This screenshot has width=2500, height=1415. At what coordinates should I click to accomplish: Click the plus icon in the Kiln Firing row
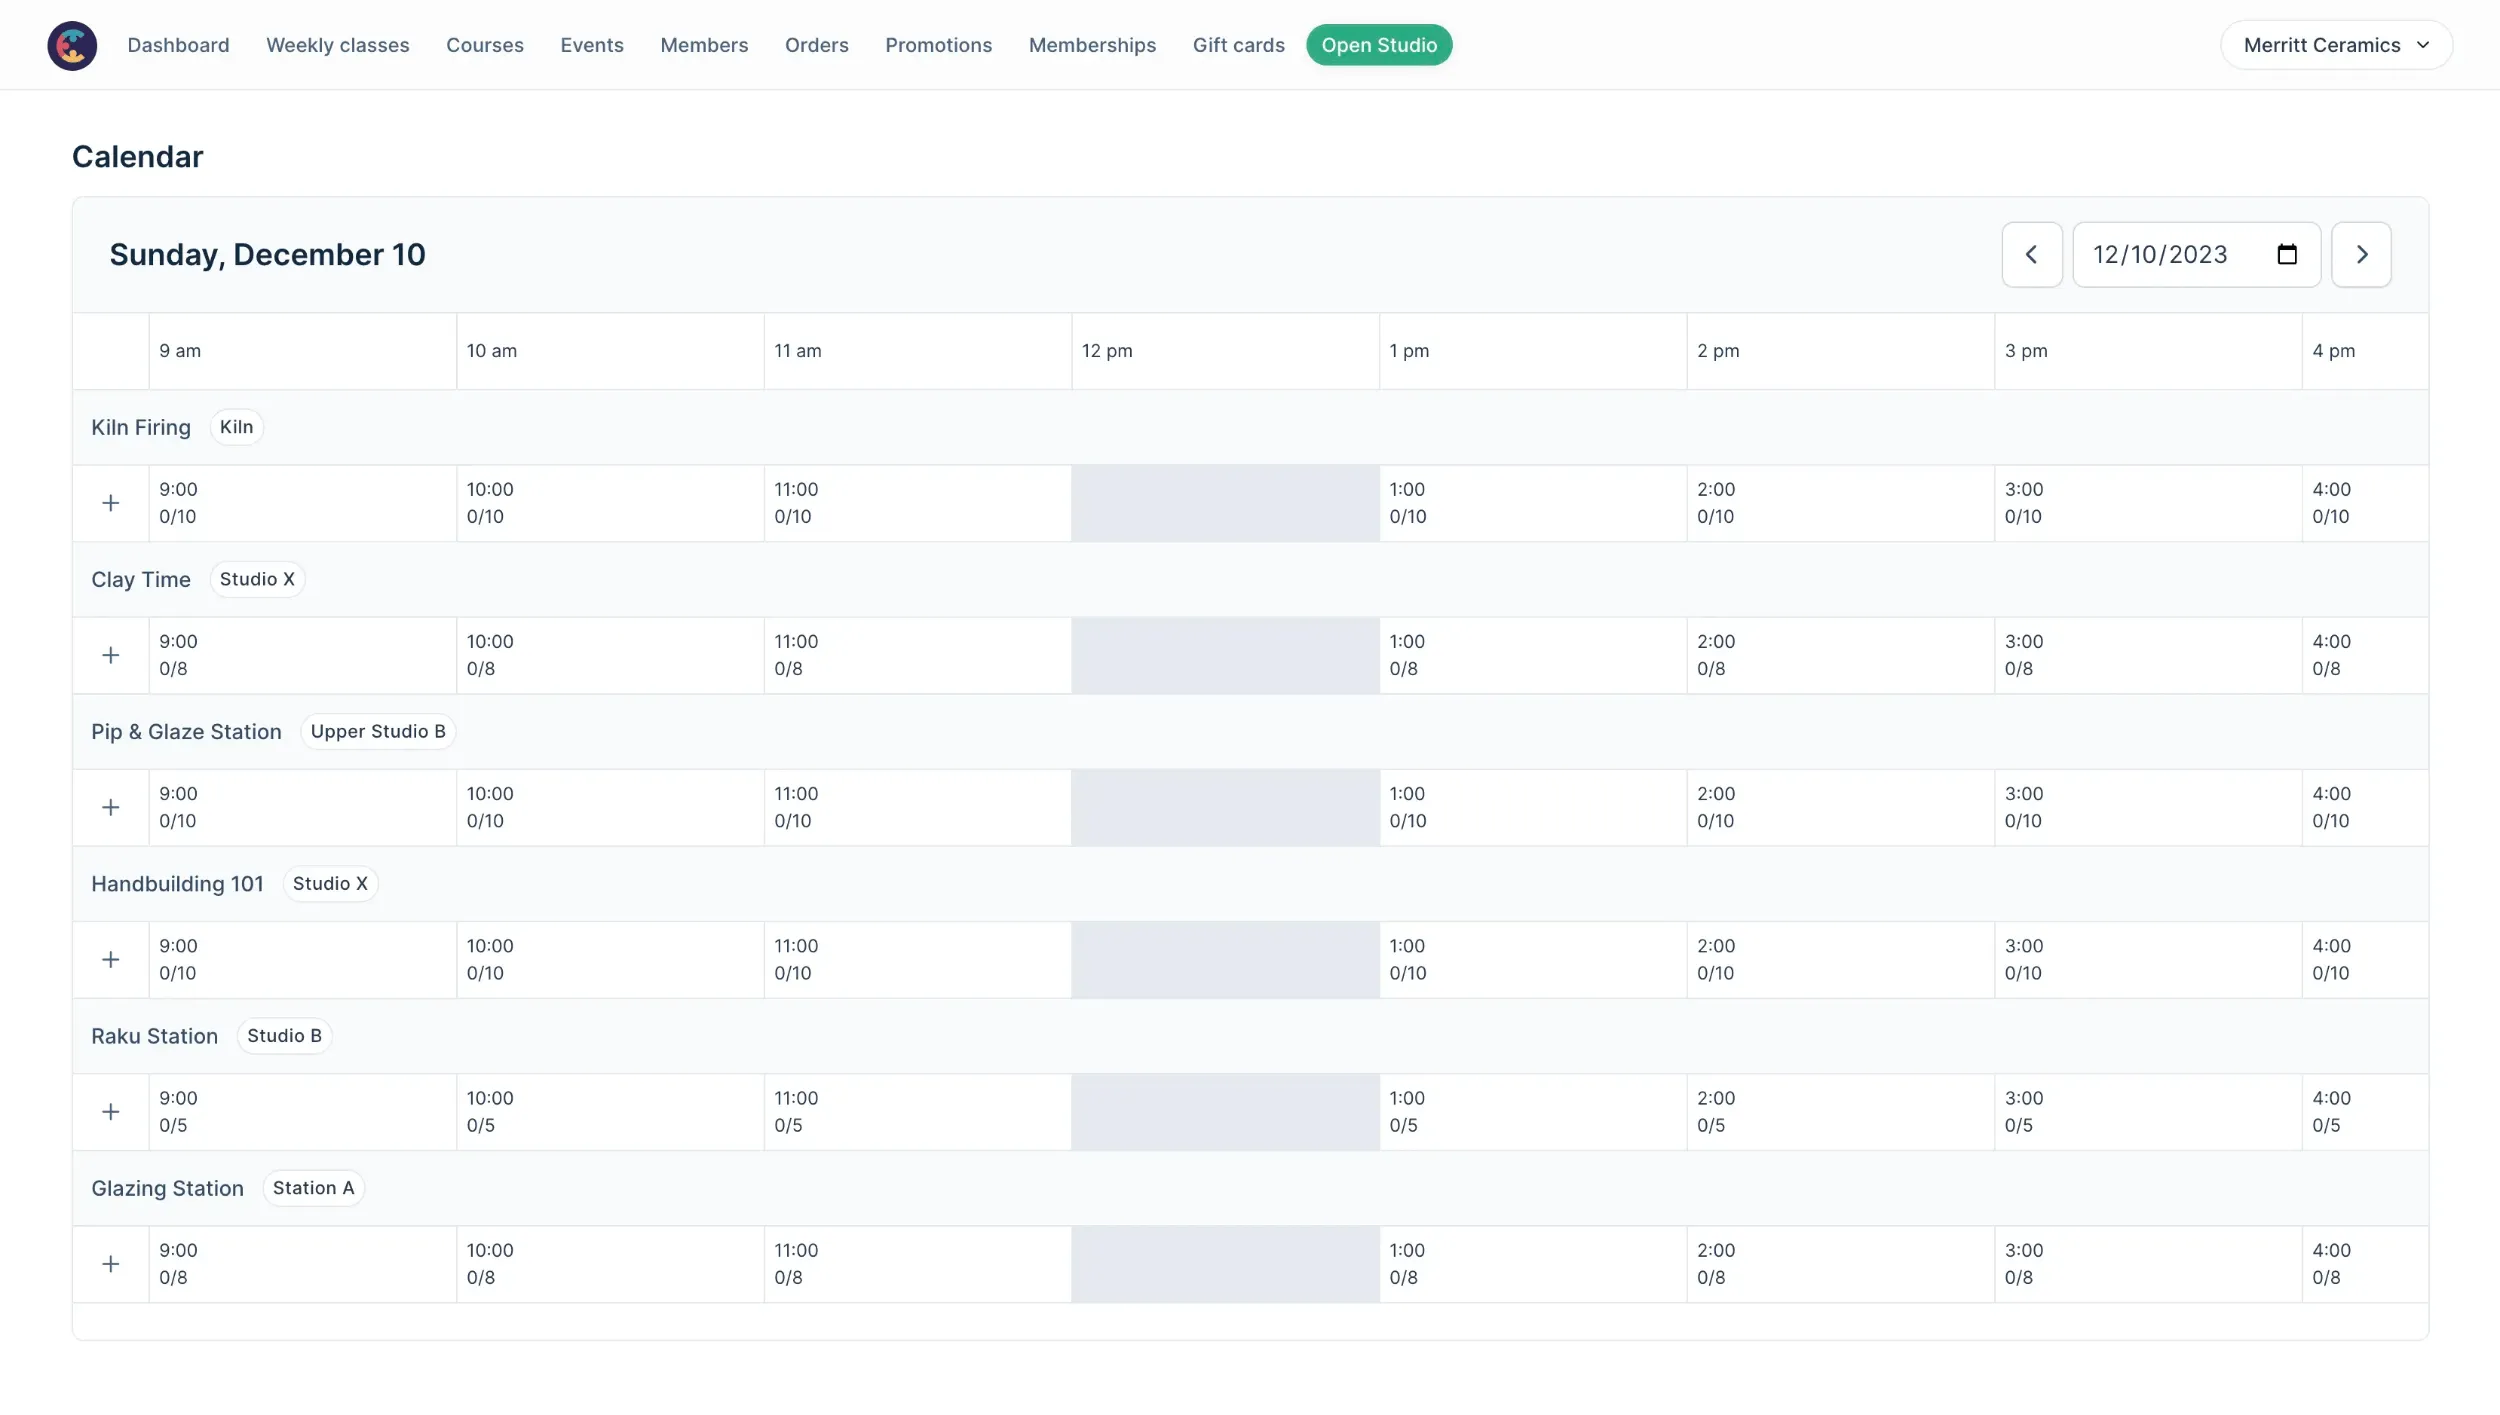pos(111,503)
